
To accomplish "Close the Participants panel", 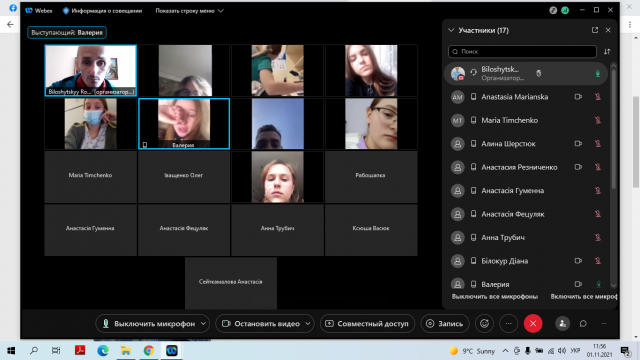I will [x=608, y=30].
